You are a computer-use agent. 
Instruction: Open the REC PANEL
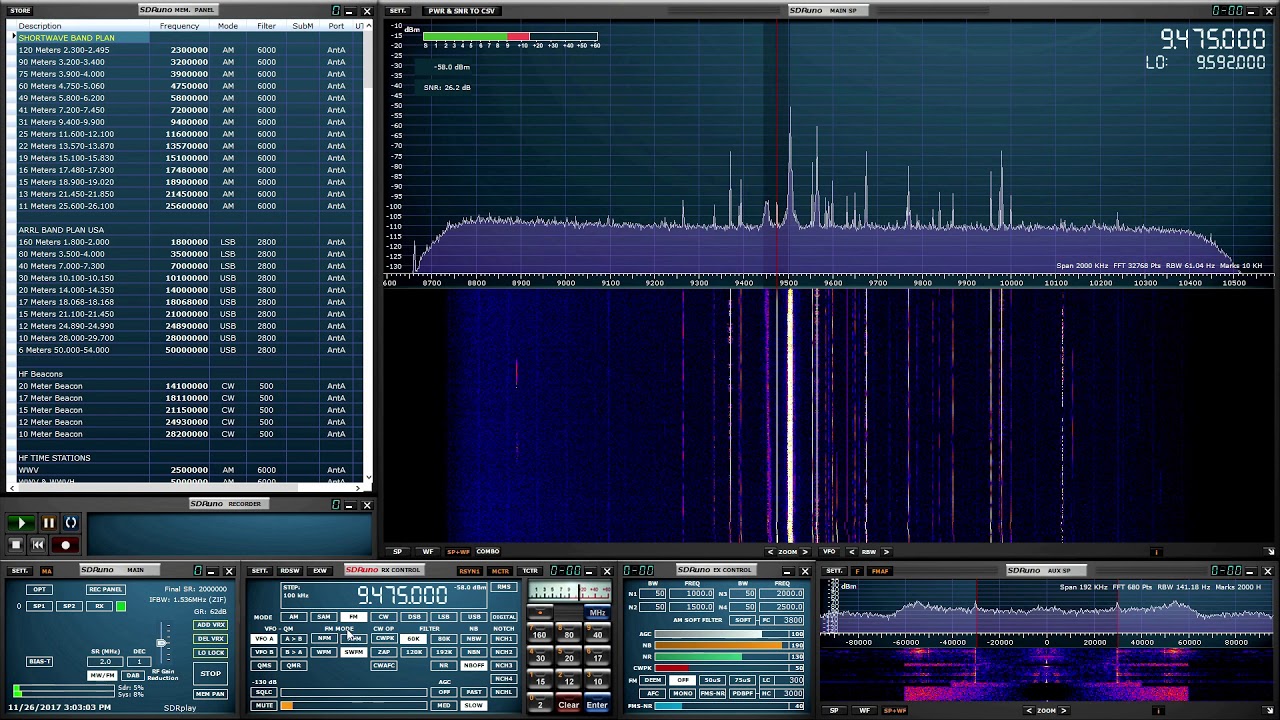pyautogui.click(x=105, y=590)
